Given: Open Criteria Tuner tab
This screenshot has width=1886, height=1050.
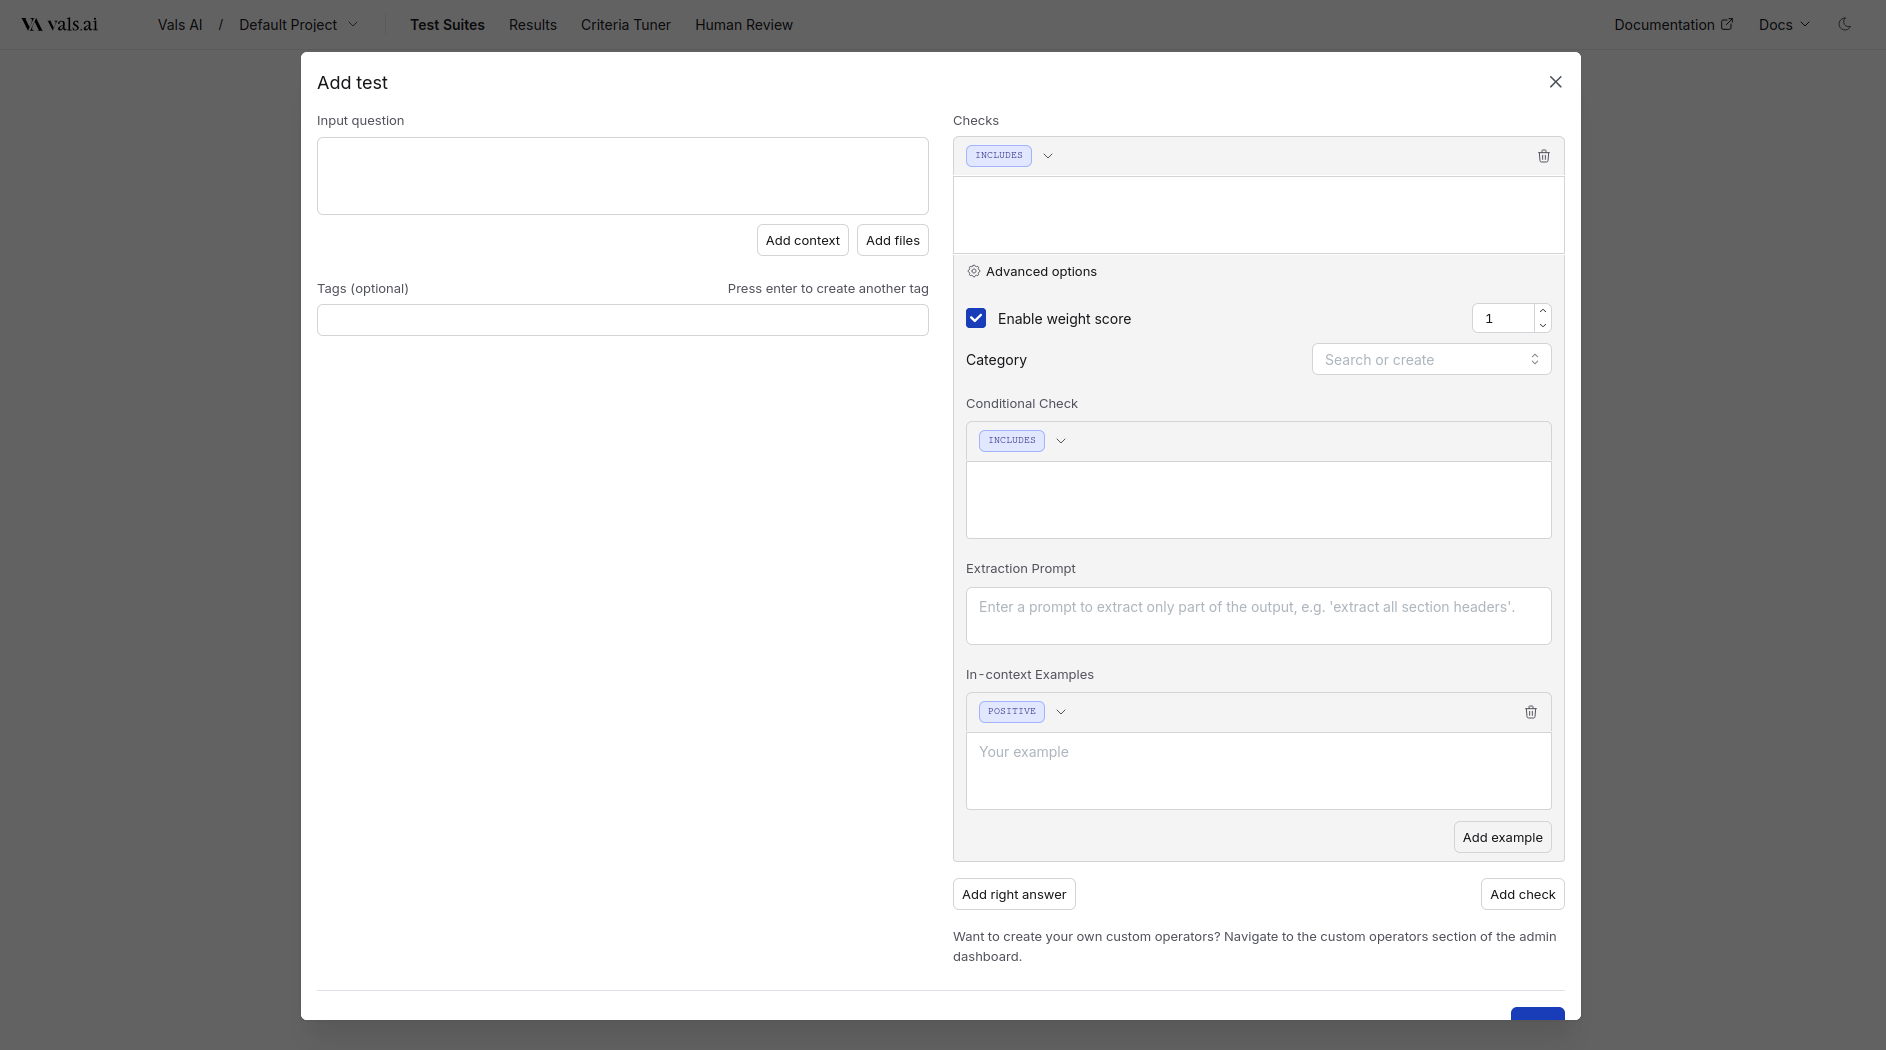Looking at the screenshot, I should [x=626, y=25].
